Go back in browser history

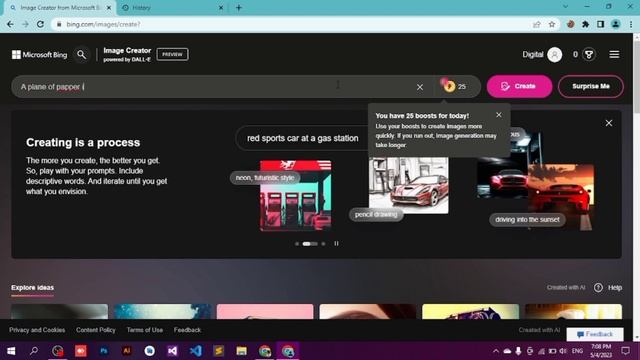pos(10,24)
